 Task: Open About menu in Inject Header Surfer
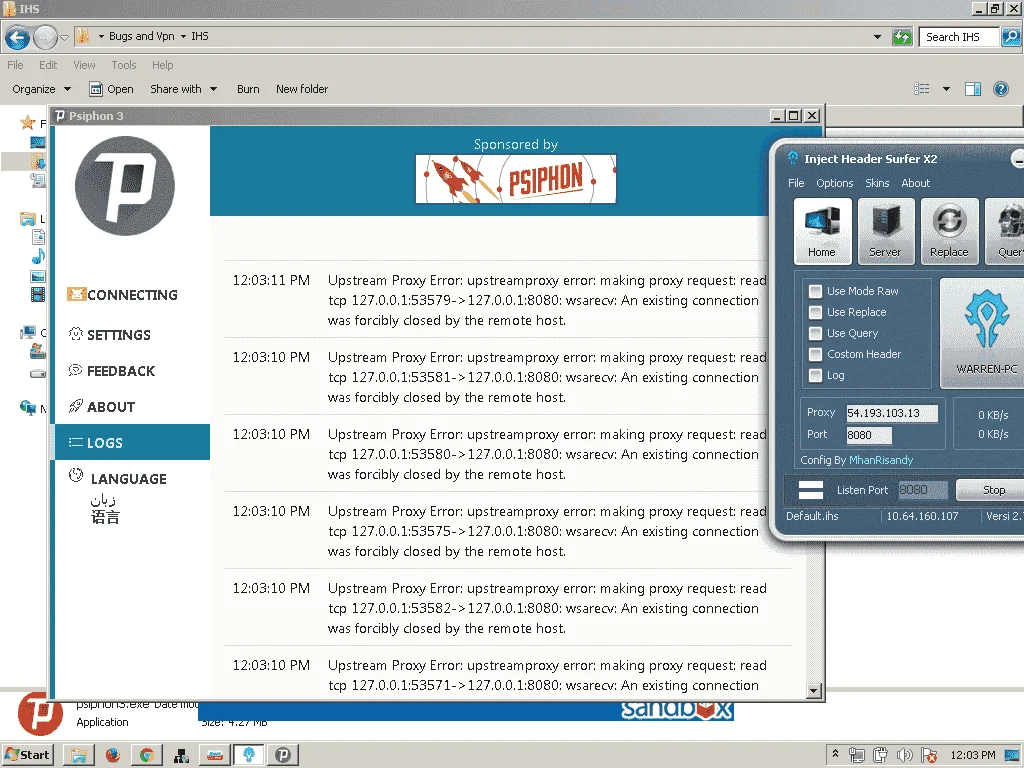click(916, 184)
